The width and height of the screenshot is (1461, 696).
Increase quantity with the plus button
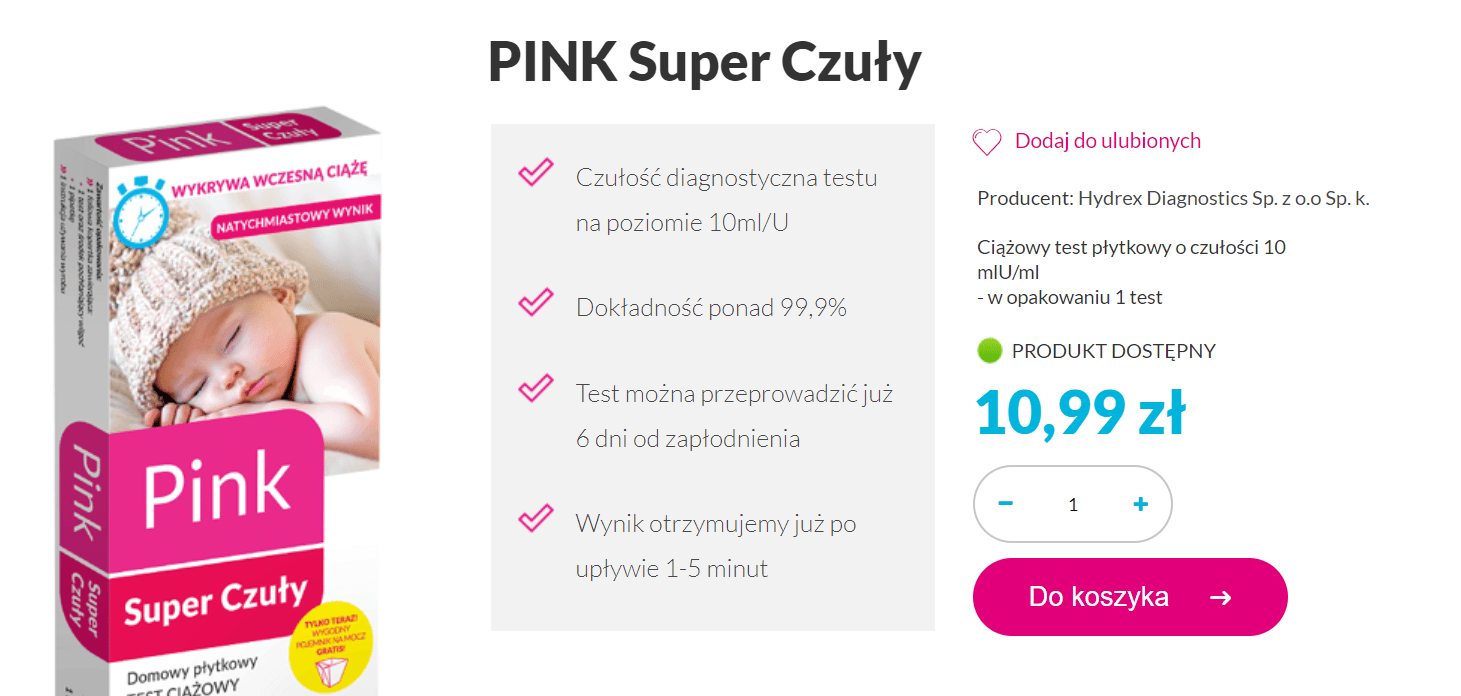(1140, 504)
